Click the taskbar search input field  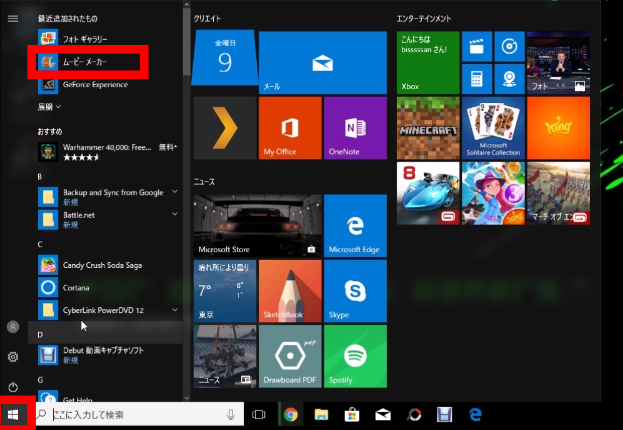pos(140,415)
